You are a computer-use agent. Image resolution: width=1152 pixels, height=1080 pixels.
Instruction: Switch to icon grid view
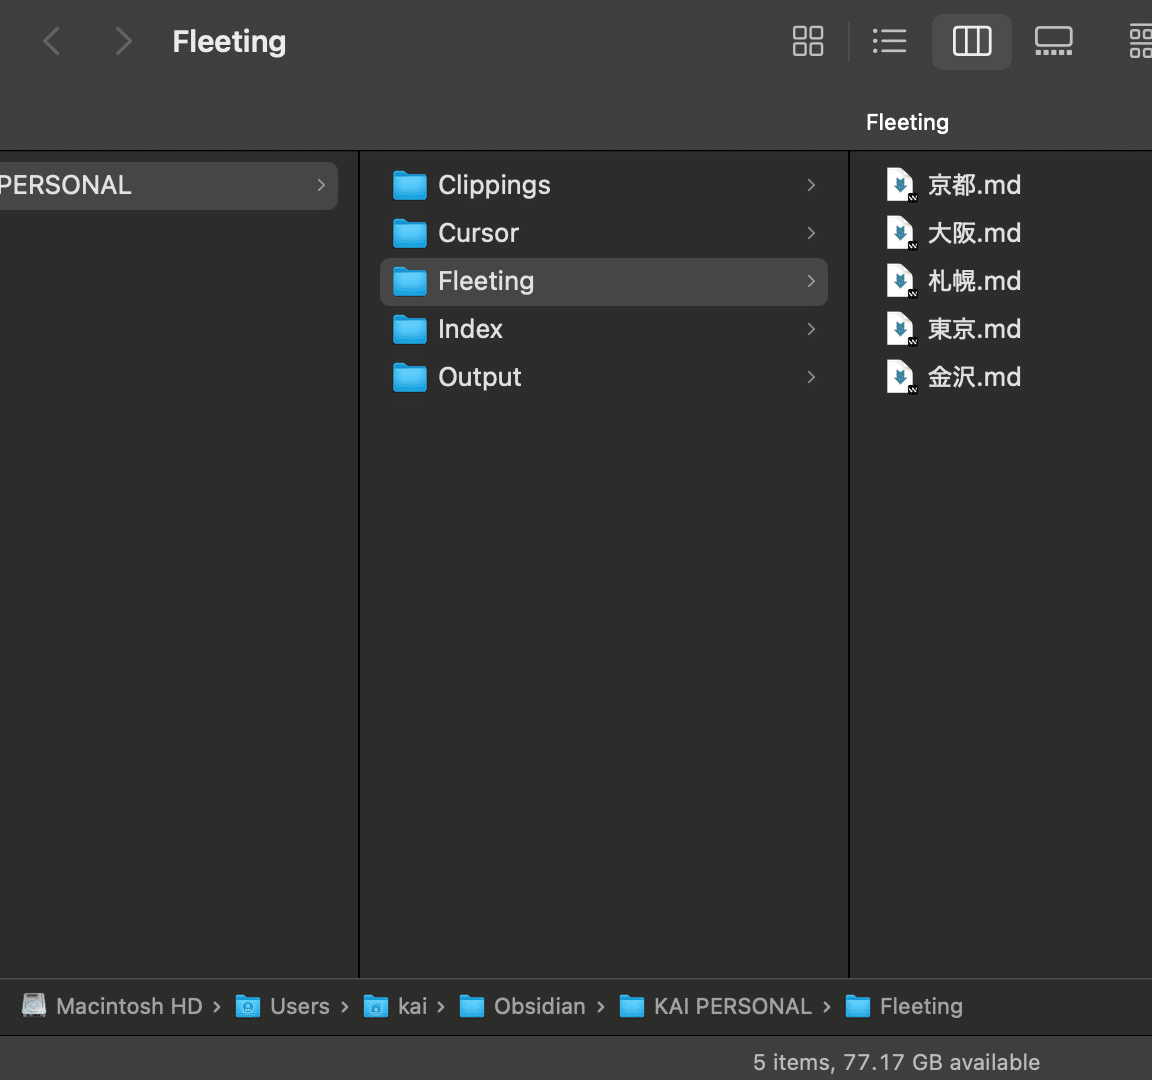click(x=807, y=41)
